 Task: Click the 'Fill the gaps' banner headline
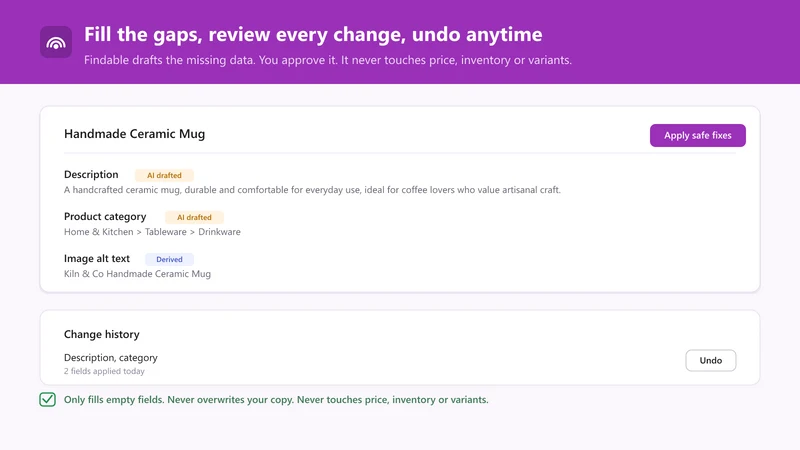313,35
